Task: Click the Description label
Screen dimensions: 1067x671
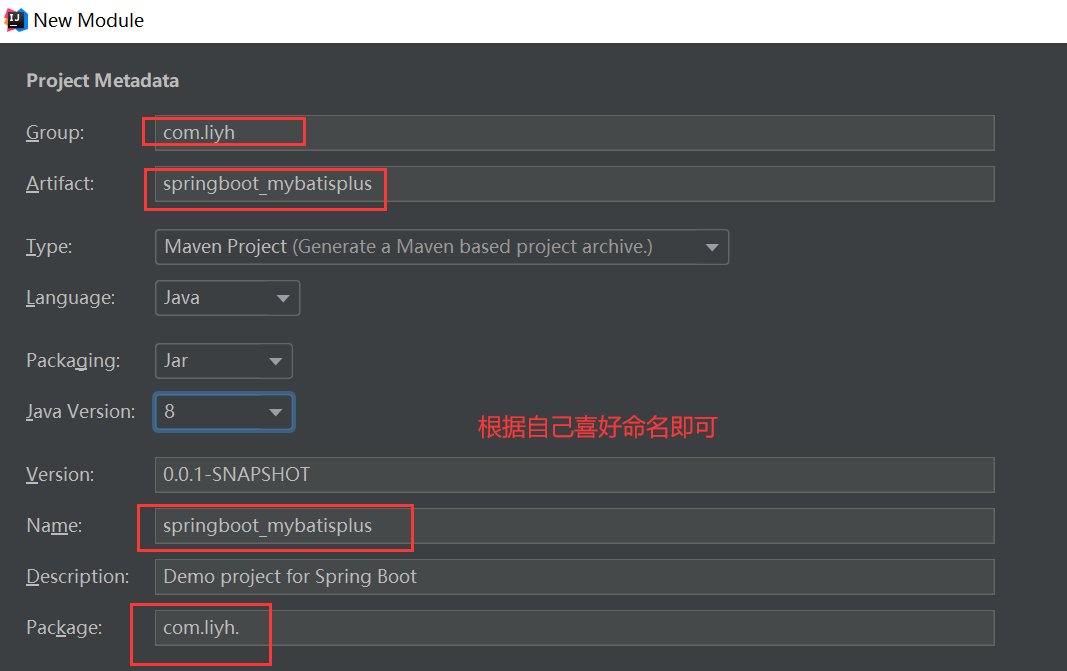Action: point(78,576)
